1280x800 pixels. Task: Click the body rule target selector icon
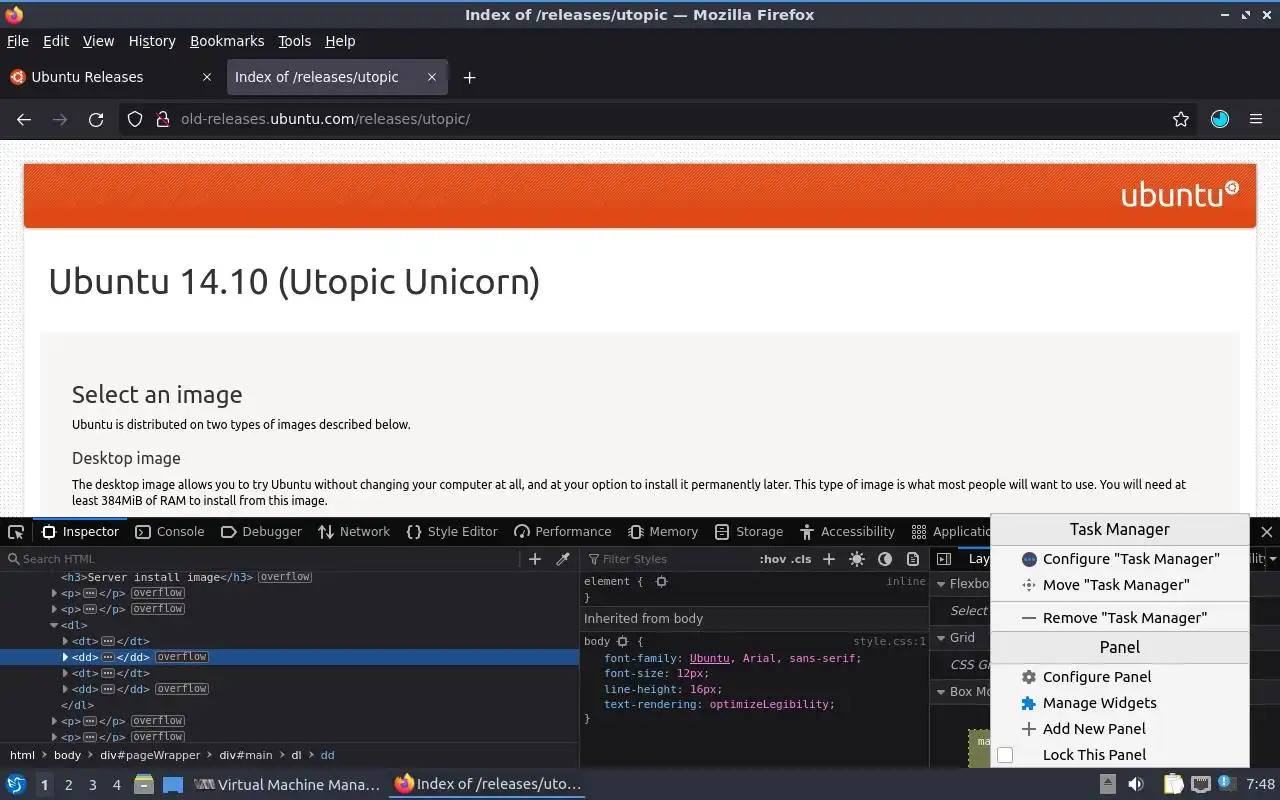click(x=622, y=642)
